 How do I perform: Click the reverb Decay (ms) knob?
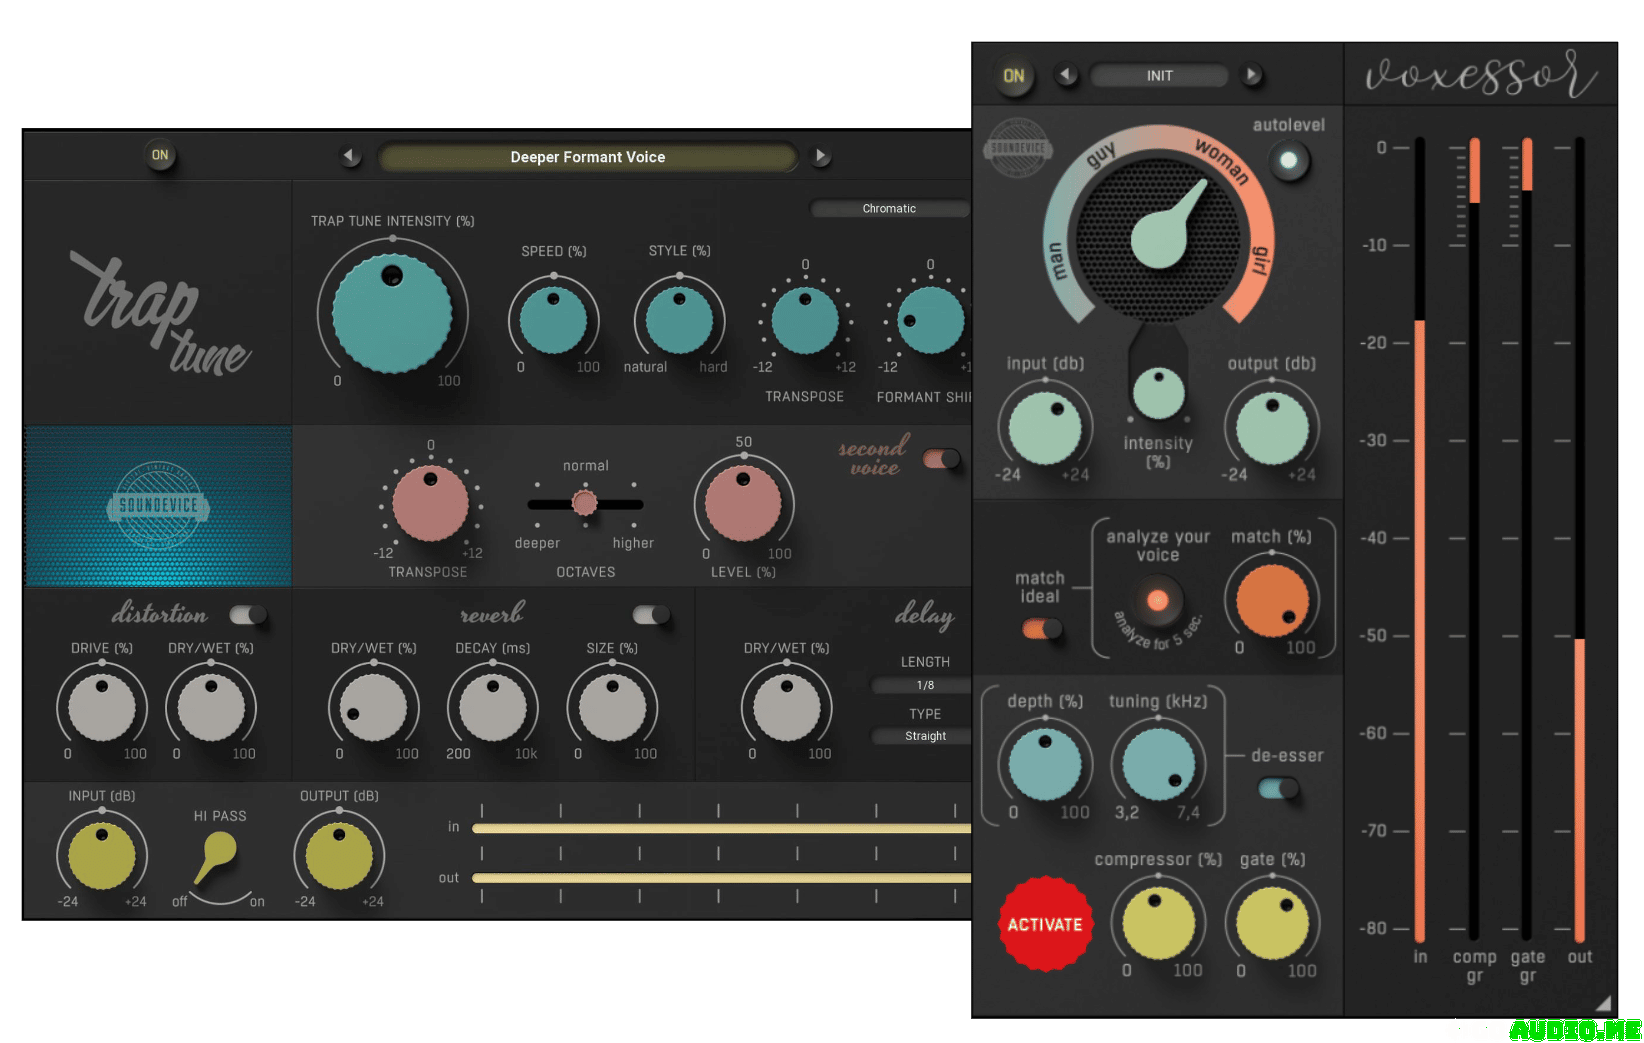pos(493,707)
